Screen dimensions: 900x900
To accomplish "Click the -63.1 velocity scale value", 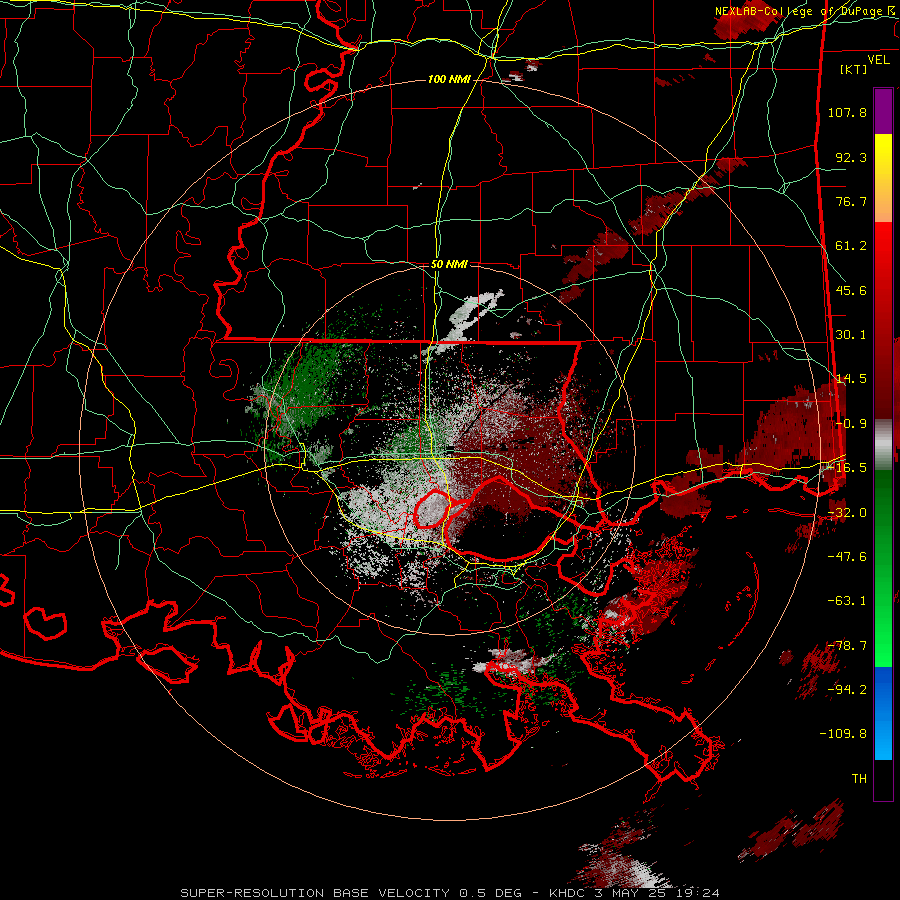I will point(847,601).
